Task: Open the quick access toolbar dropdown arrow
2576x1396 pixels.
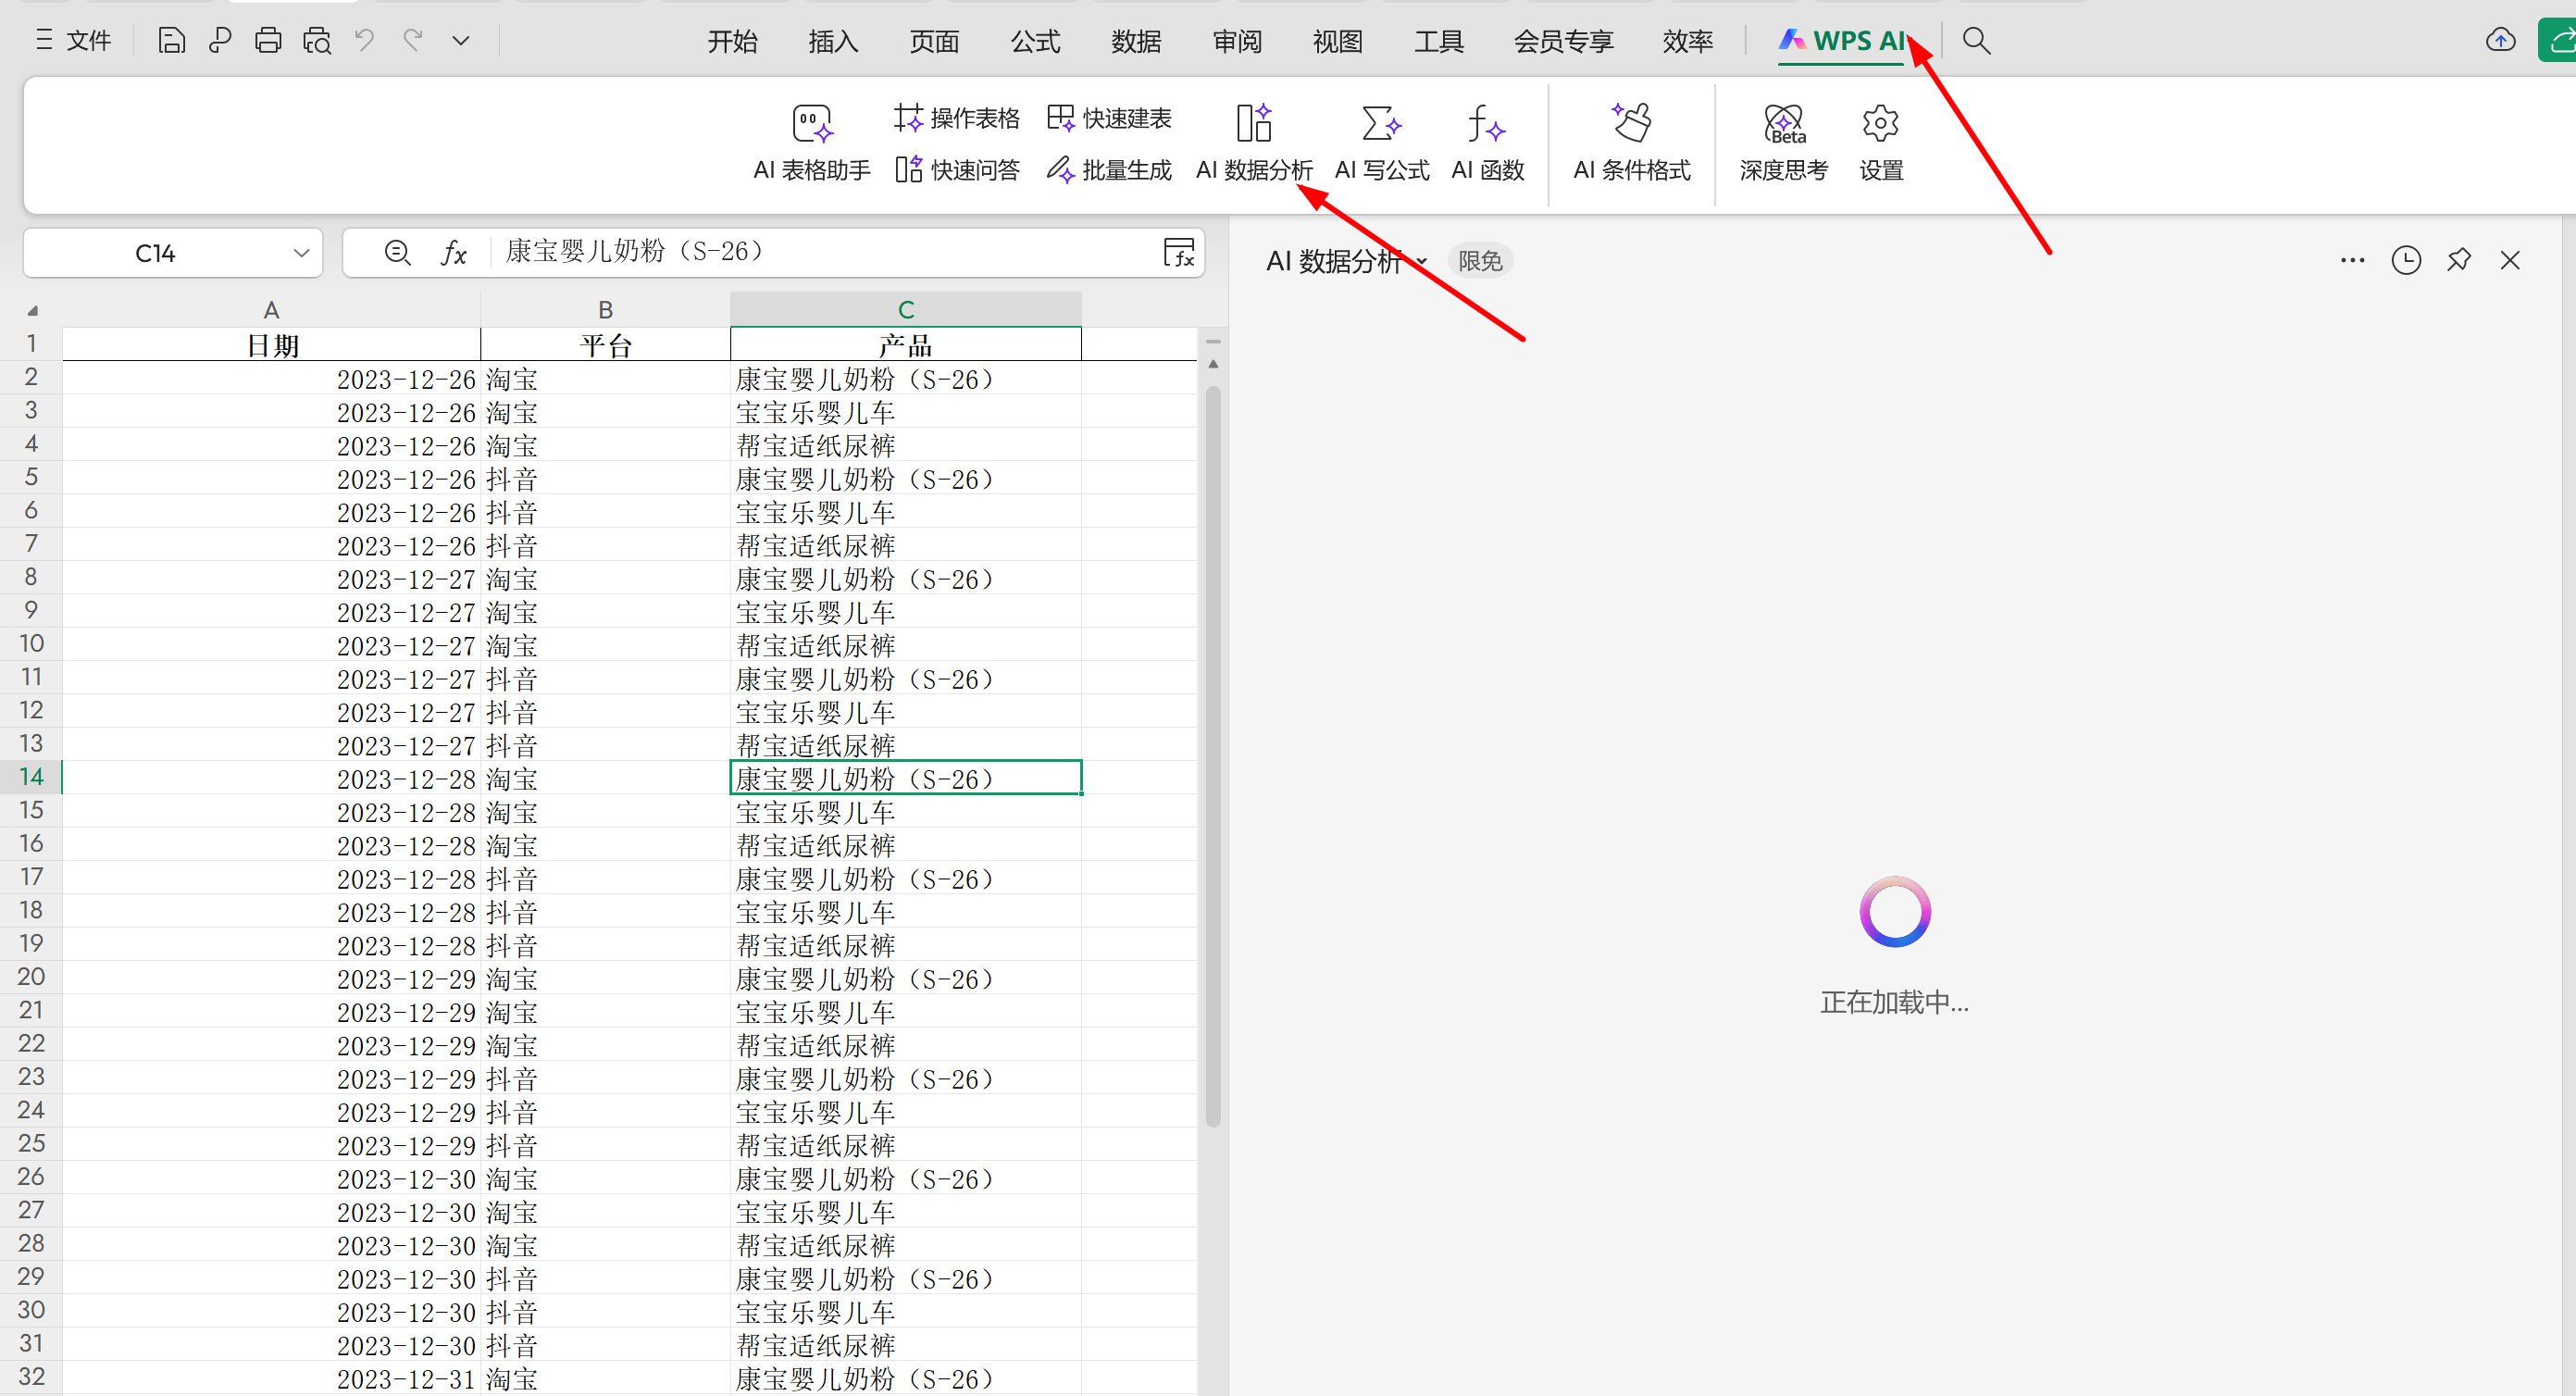Action: (461, 41)
